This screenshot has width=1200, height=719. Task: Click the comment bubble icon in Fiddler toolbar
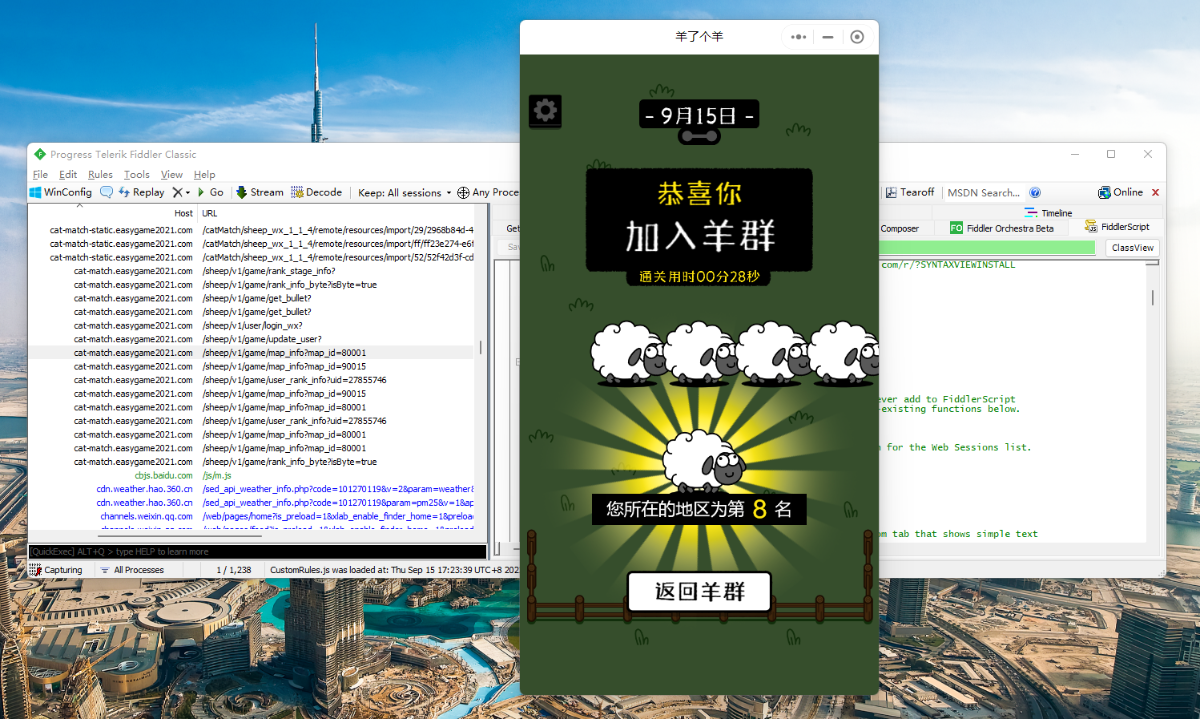[106, 192]
